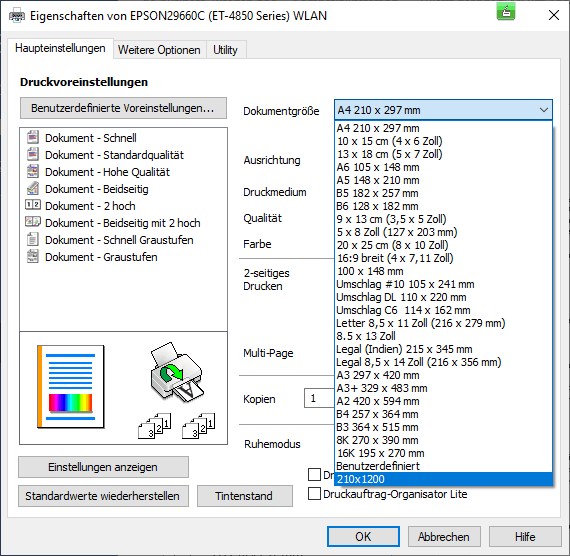570x556 pixels.
Task: Select Umschlag #10 105 x 241 mm
Action: (443, 284)
